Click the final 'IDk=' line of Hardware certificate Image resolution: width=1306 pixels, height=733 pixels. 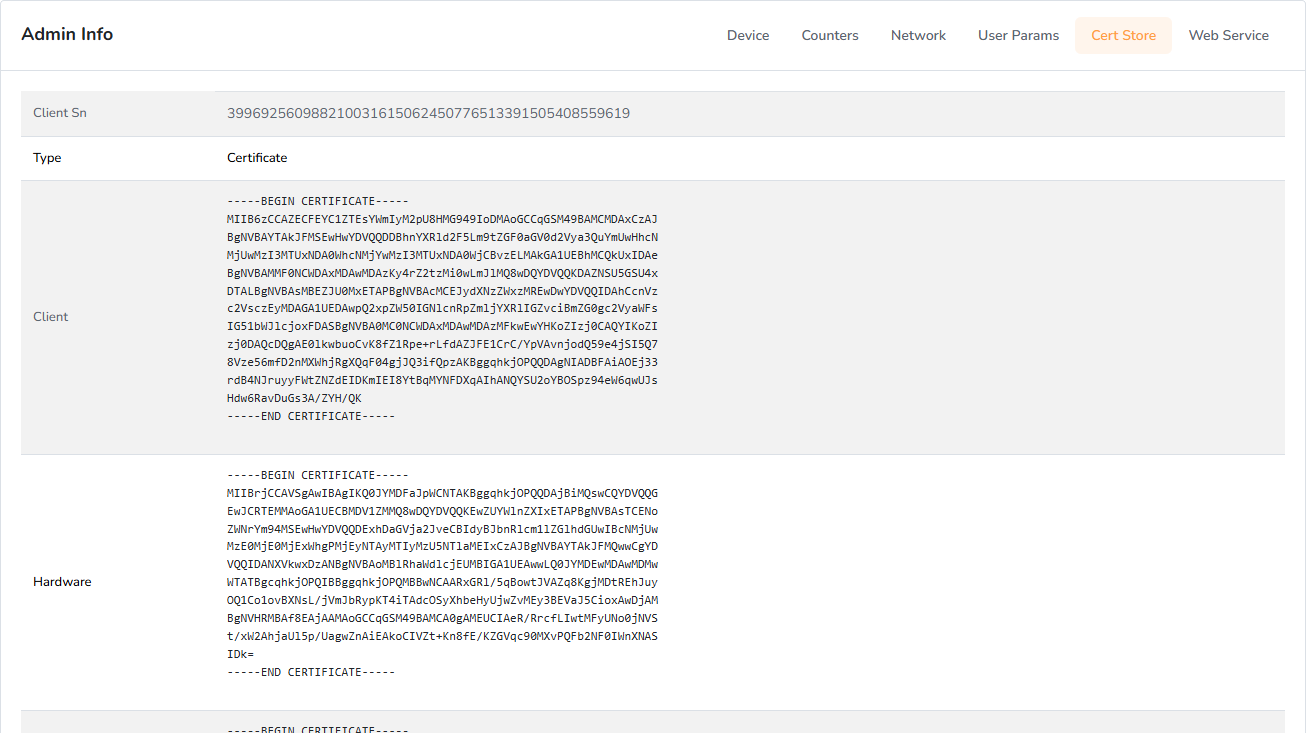(240, 654)
